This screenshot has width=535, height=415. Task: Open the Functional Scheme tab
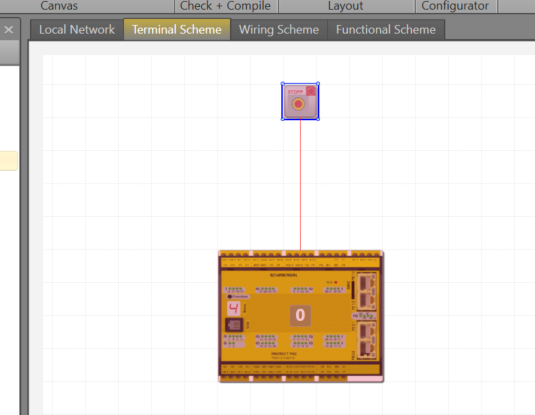(x=386, y=30)
